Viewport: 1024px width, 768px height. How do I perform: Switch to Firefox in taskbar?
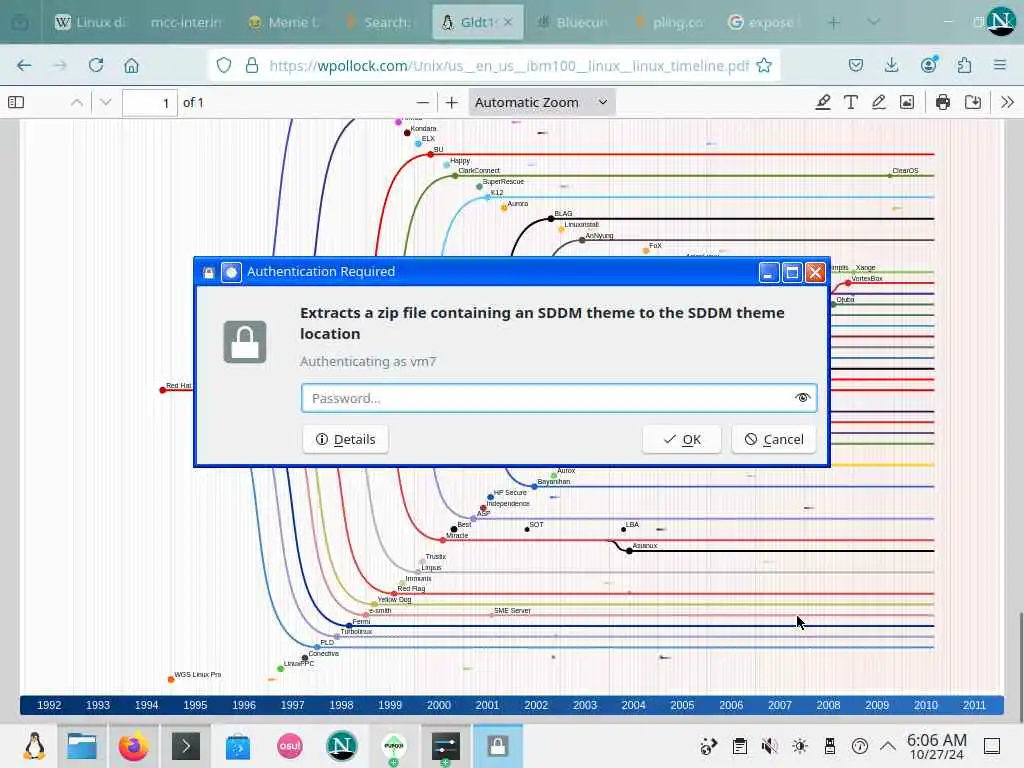point(133,746)
